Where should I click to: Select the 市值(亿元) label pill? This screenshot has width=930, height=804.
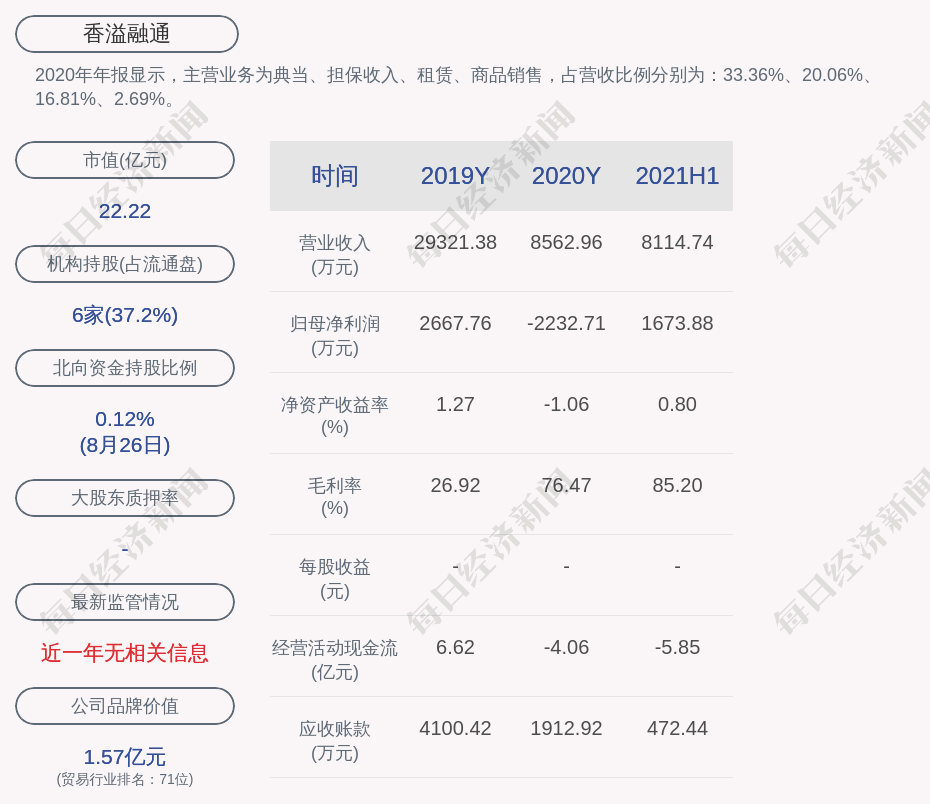[x=125, y=160]
